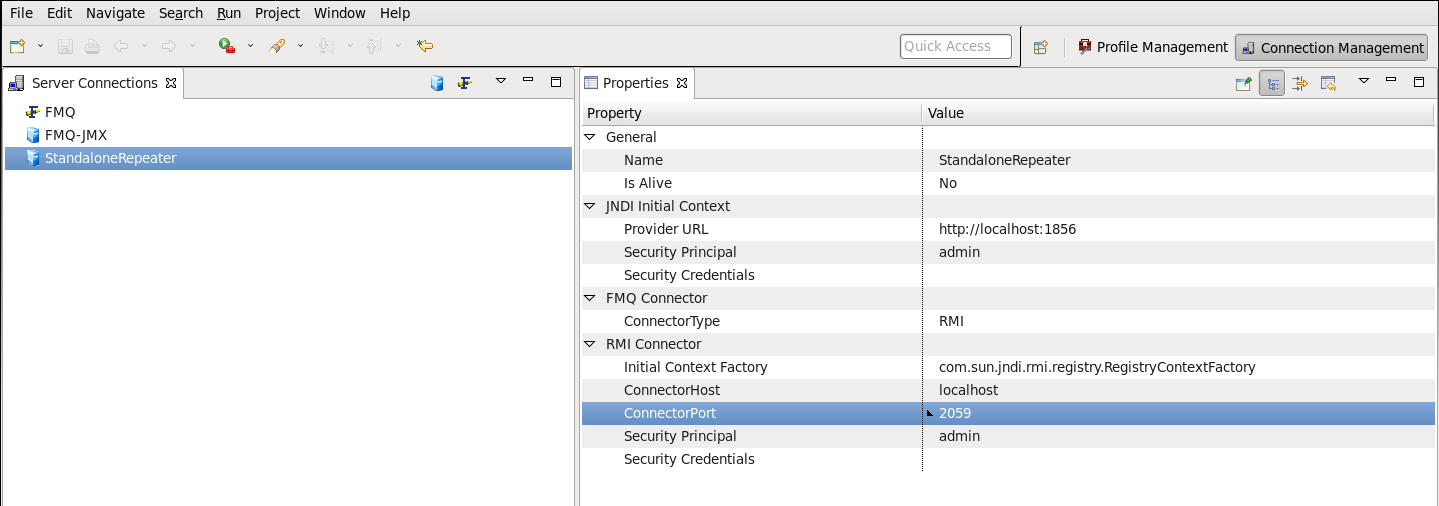Screen dimensions: 1439x506
Task: Open the Project menu
Action: point(277,13)
